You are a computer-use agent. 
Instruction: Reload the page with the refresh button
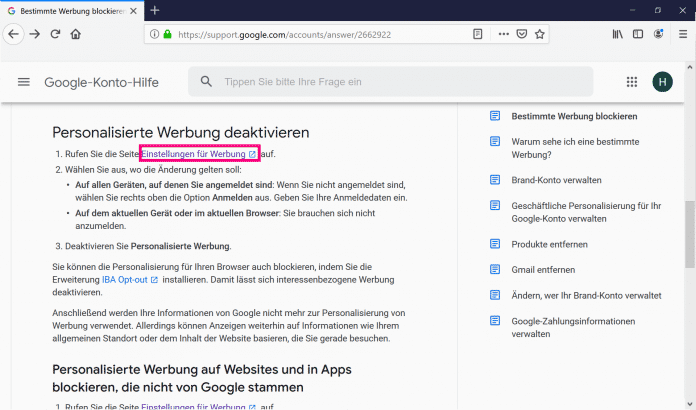click(55, 33)
